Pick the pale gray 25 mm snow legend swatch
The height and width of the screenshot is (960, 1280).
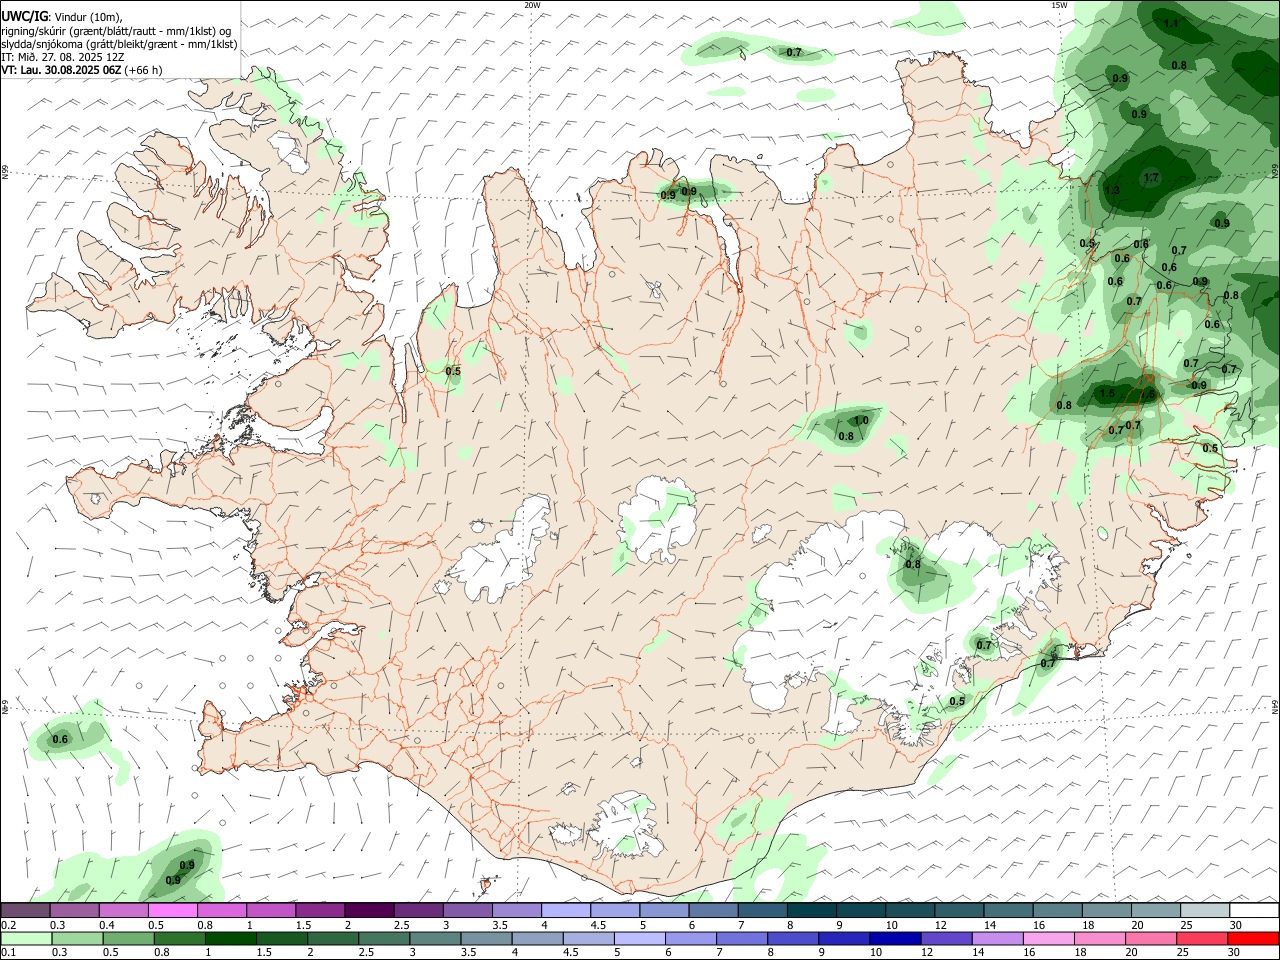[1204, 910]
